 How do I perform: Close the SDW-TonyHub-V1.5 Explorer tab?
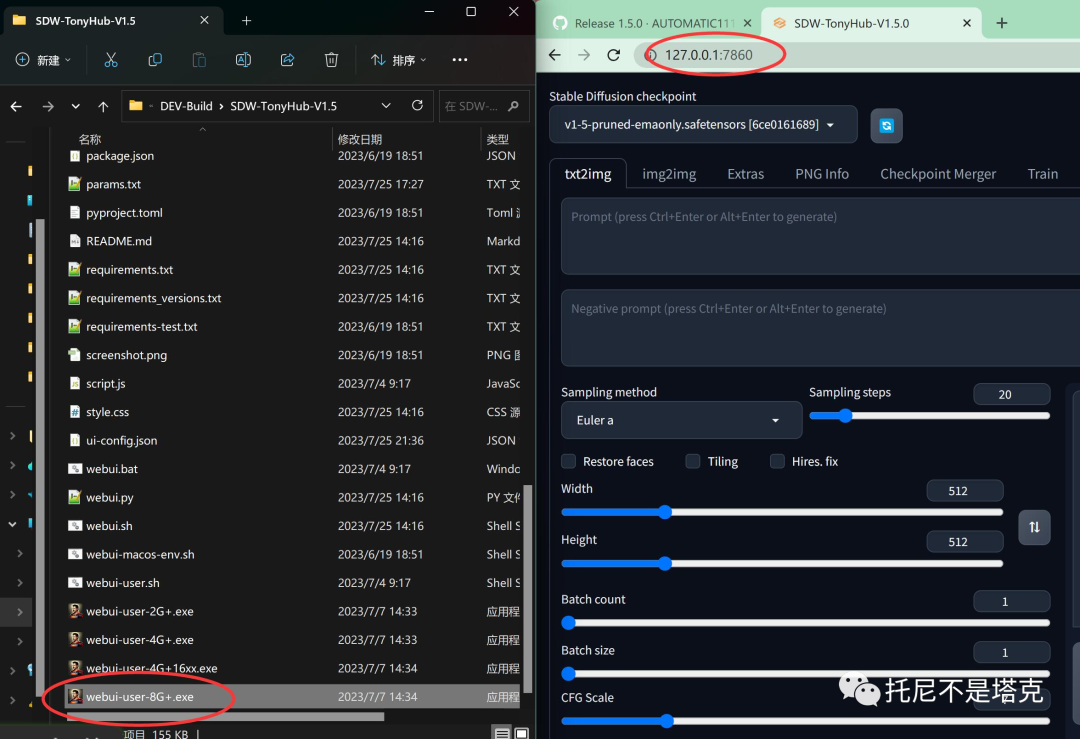tap(204, 21)
